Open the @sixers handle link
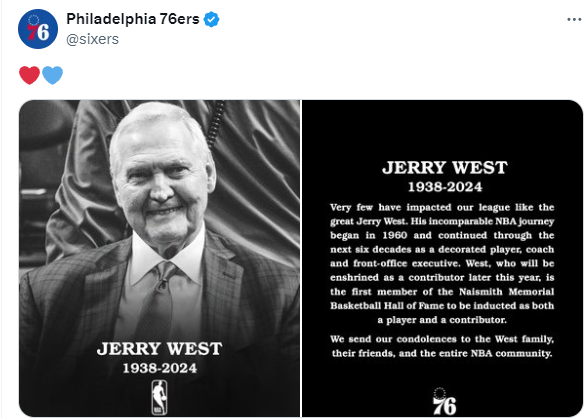 point(93,39)
